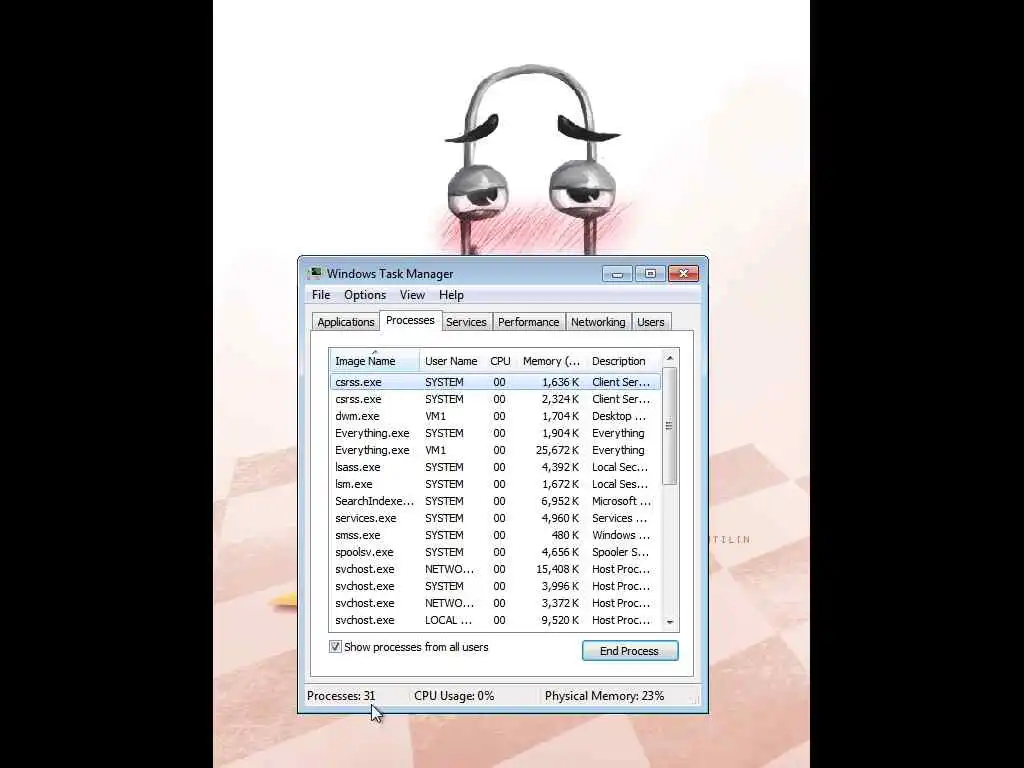The image size is (1024, 768).
Task: Click the Task Manager title bar icon
Action: [x=315, y=273]
